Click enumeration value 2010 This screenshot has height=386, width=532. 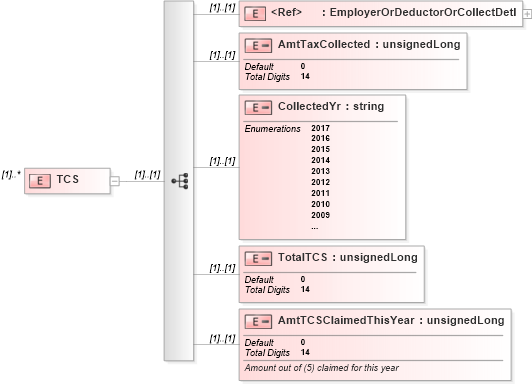tap(321, 204)
